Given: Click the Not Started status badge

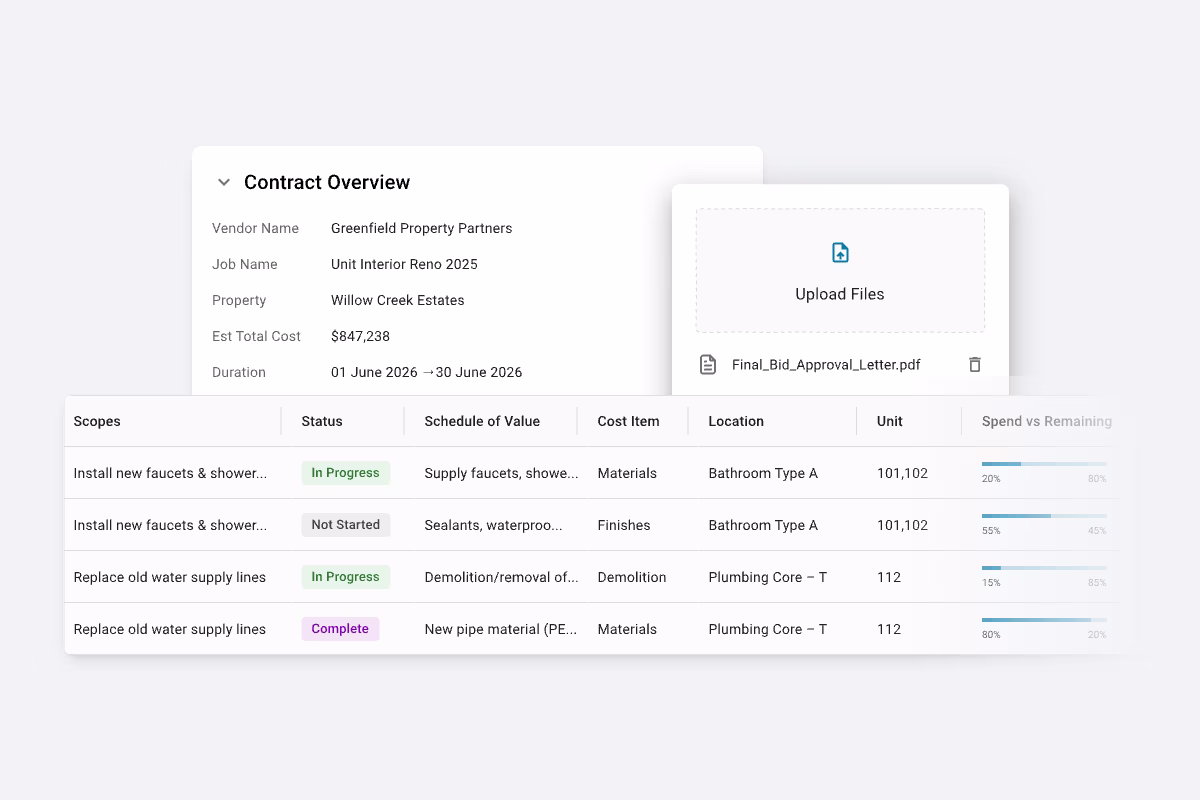Looking at the screenshot, I should click(x=346, y=524).
